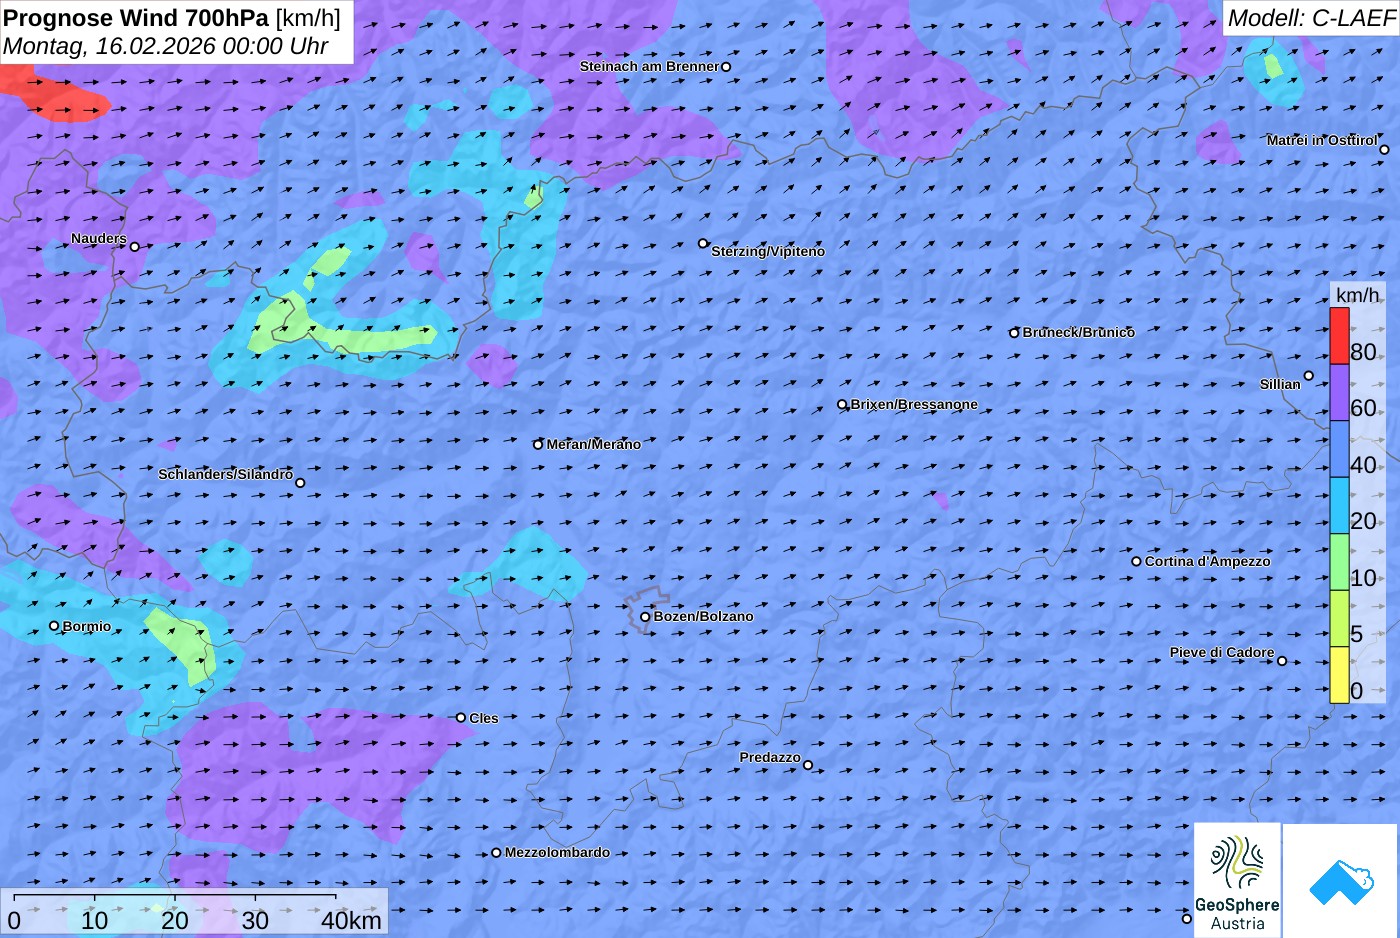Click the red 80 km/h legend swatch
The height and width of the screenshot is (938, 1400).
(x=1339, y=336)
